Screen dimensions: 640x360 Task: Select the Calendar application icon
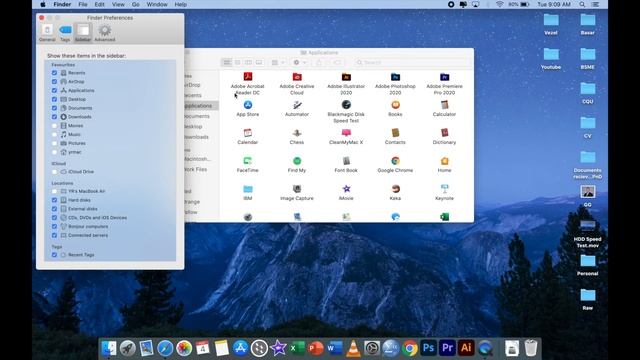tap(248, 133)
